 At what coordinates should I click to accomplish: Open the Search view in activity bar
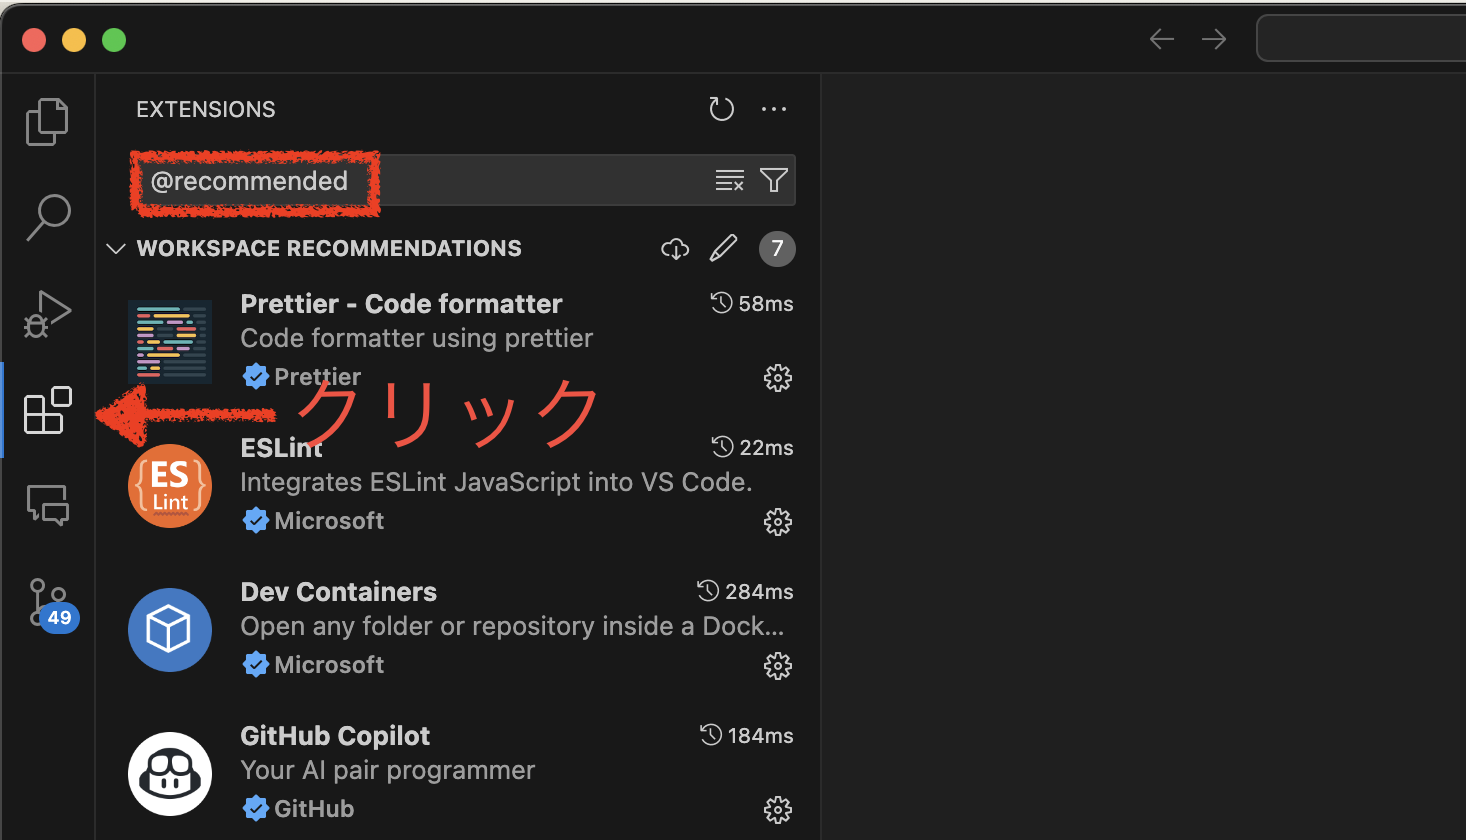click(47, 217)
